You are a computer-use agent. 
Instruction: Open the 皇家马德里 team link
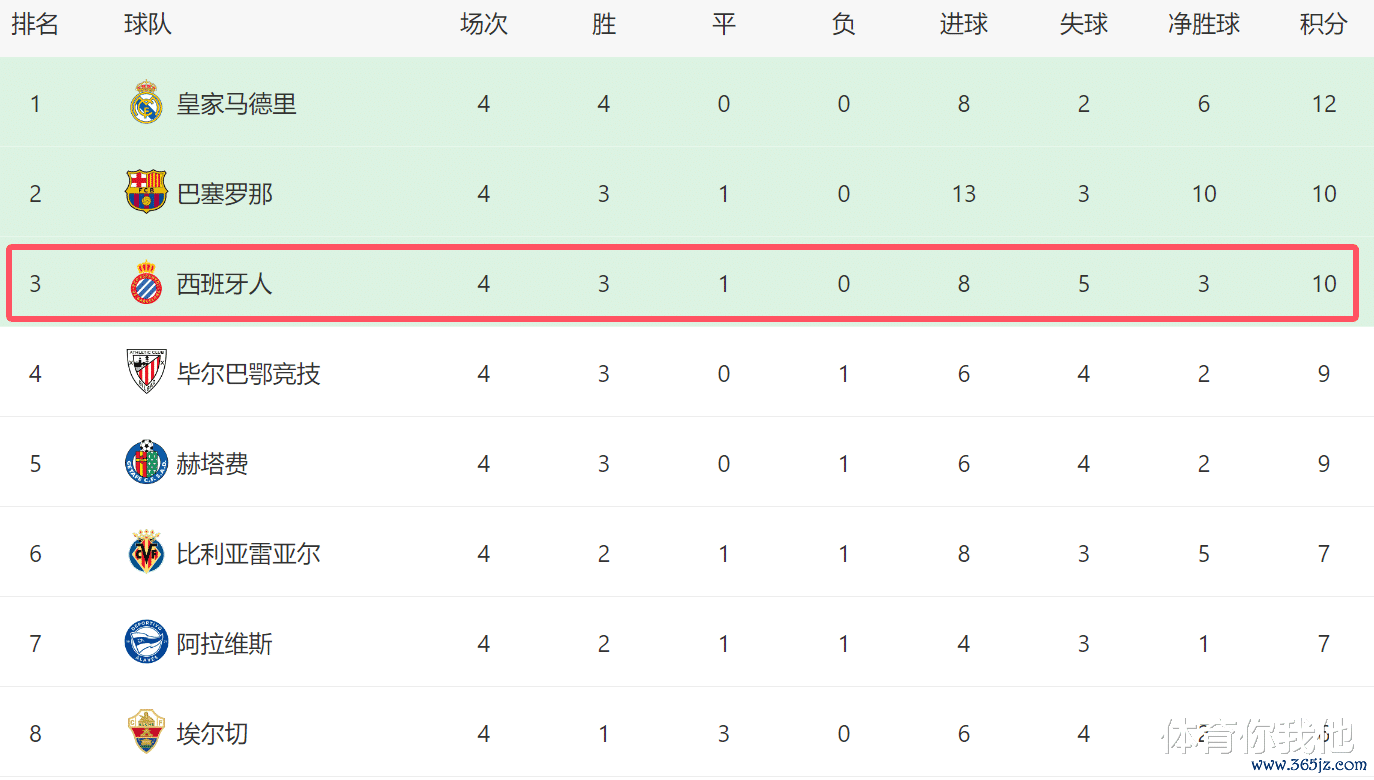(x=236, y=104)
